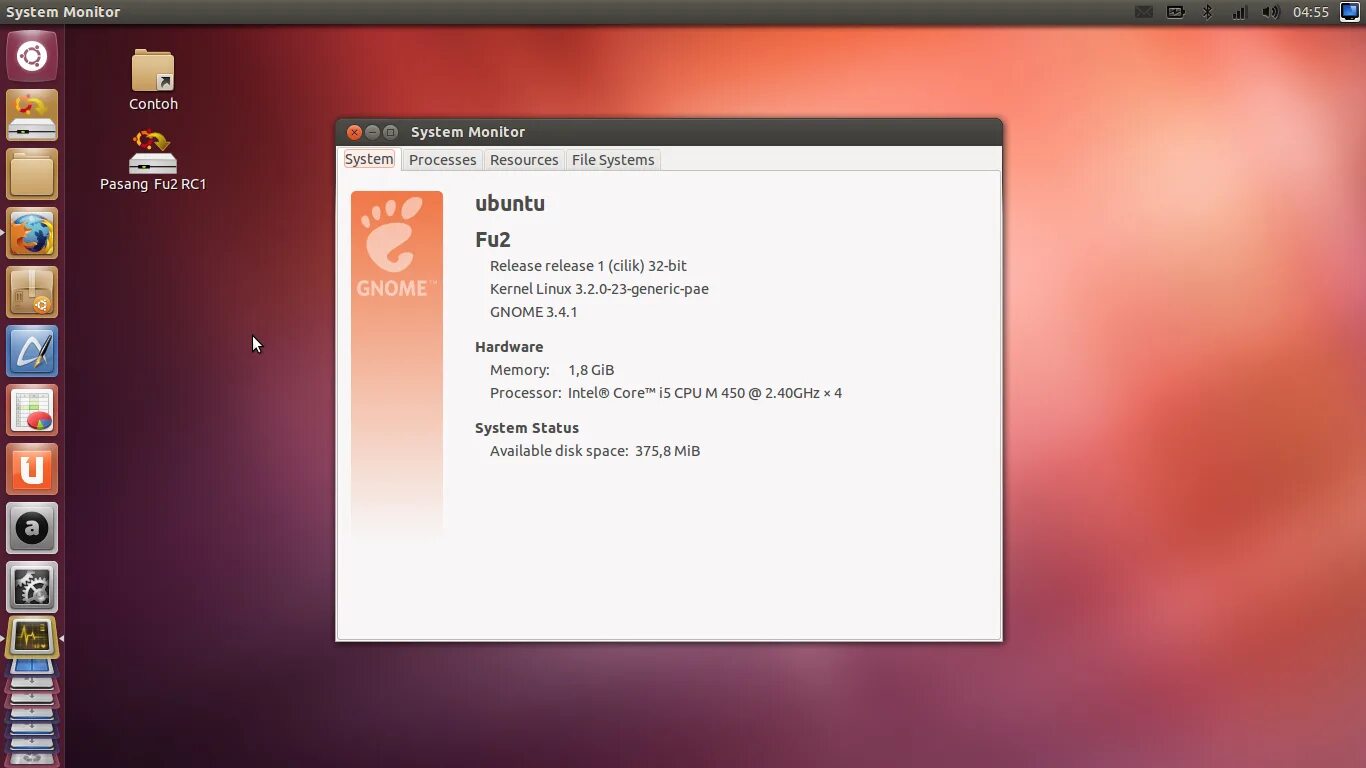Launch the installer icon in the launcher

click(32, 115)
